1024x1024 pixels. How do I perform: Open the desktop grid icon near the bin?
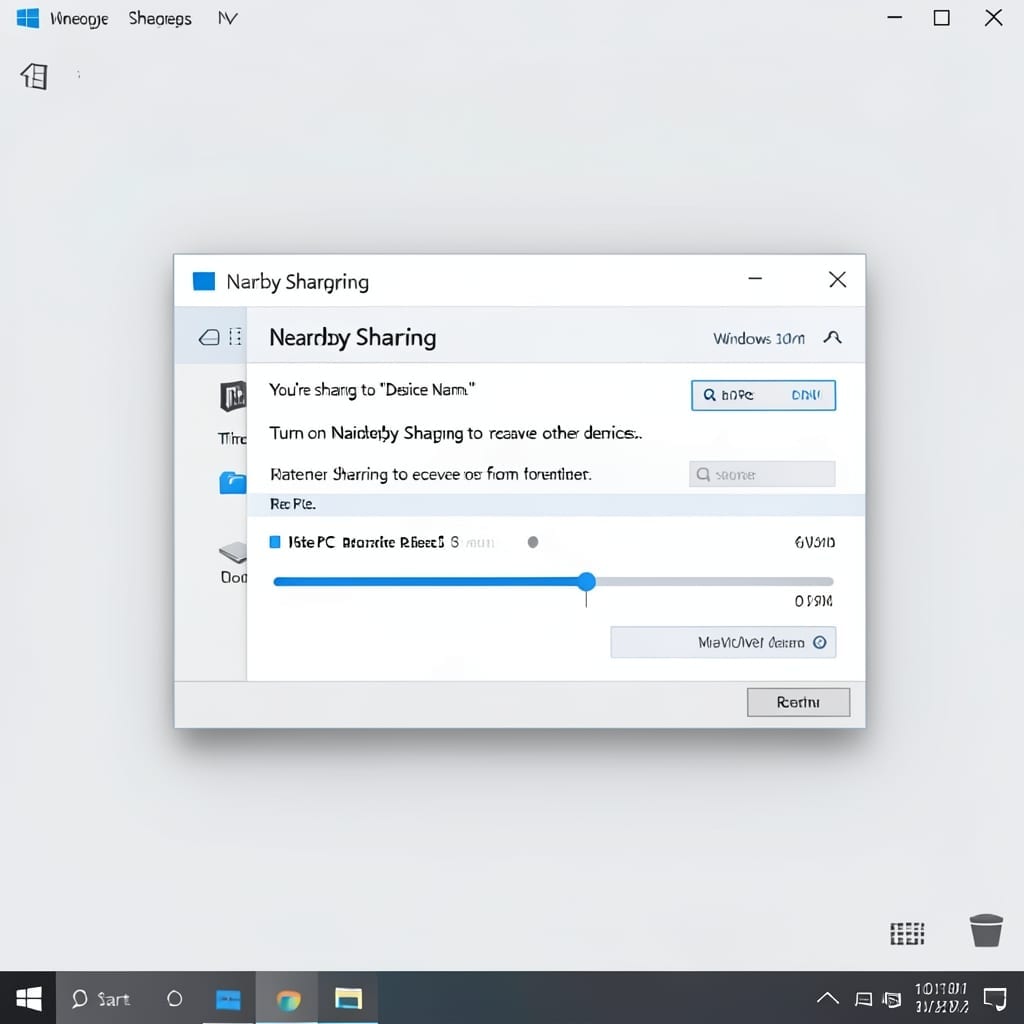(907, 934)
